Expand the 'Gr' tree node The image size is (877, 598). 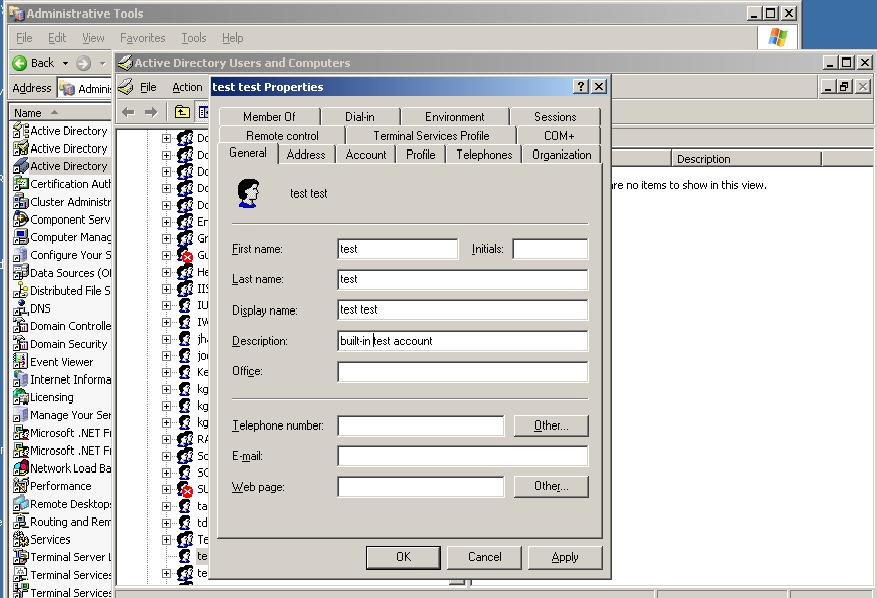click(x=166, y=238)
